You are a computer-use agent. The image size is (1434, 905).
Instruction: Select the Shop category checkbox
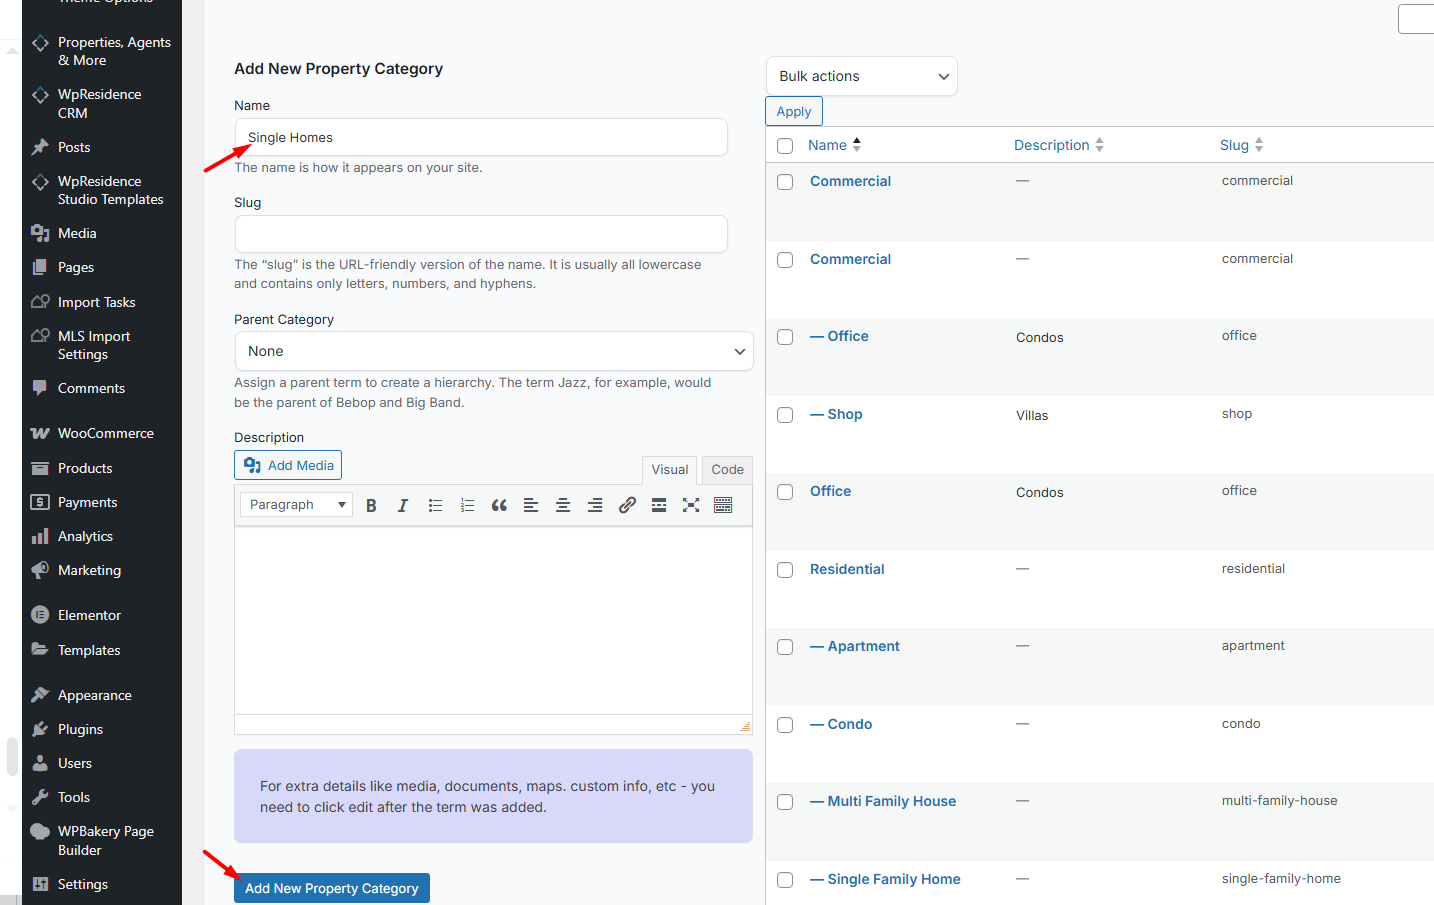pos(785,415)
